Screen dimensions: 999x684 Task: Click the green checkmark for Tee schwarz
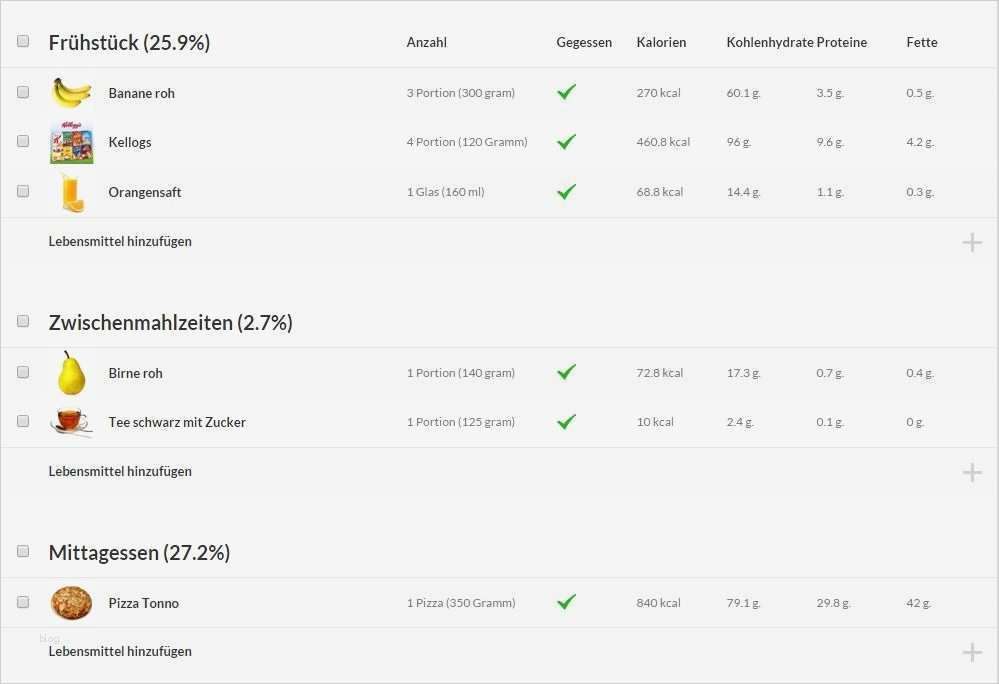coord(566,421)
